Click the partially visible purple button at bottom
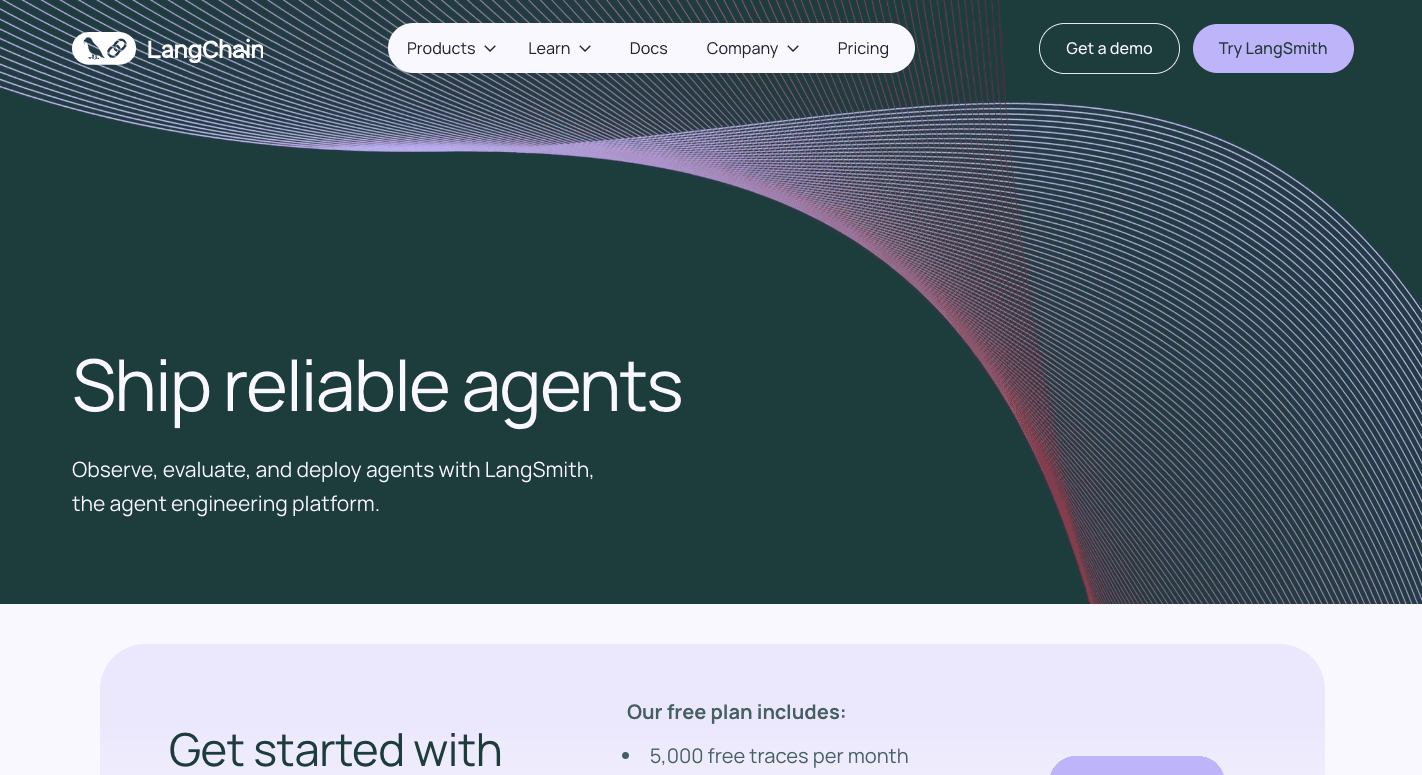The width and height of the screenshot is (1422, 775). (1137, 766)
